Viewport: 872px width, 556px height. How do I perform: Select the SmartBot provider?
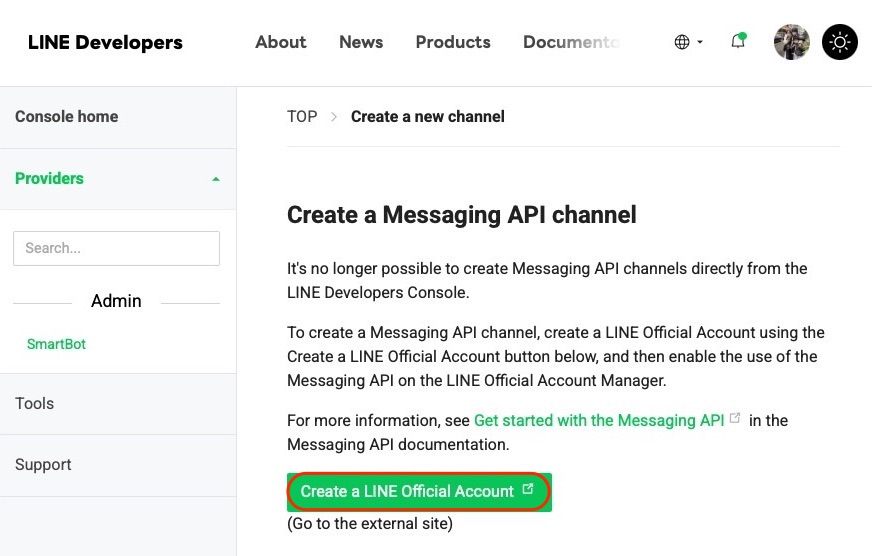click(56, 344)
